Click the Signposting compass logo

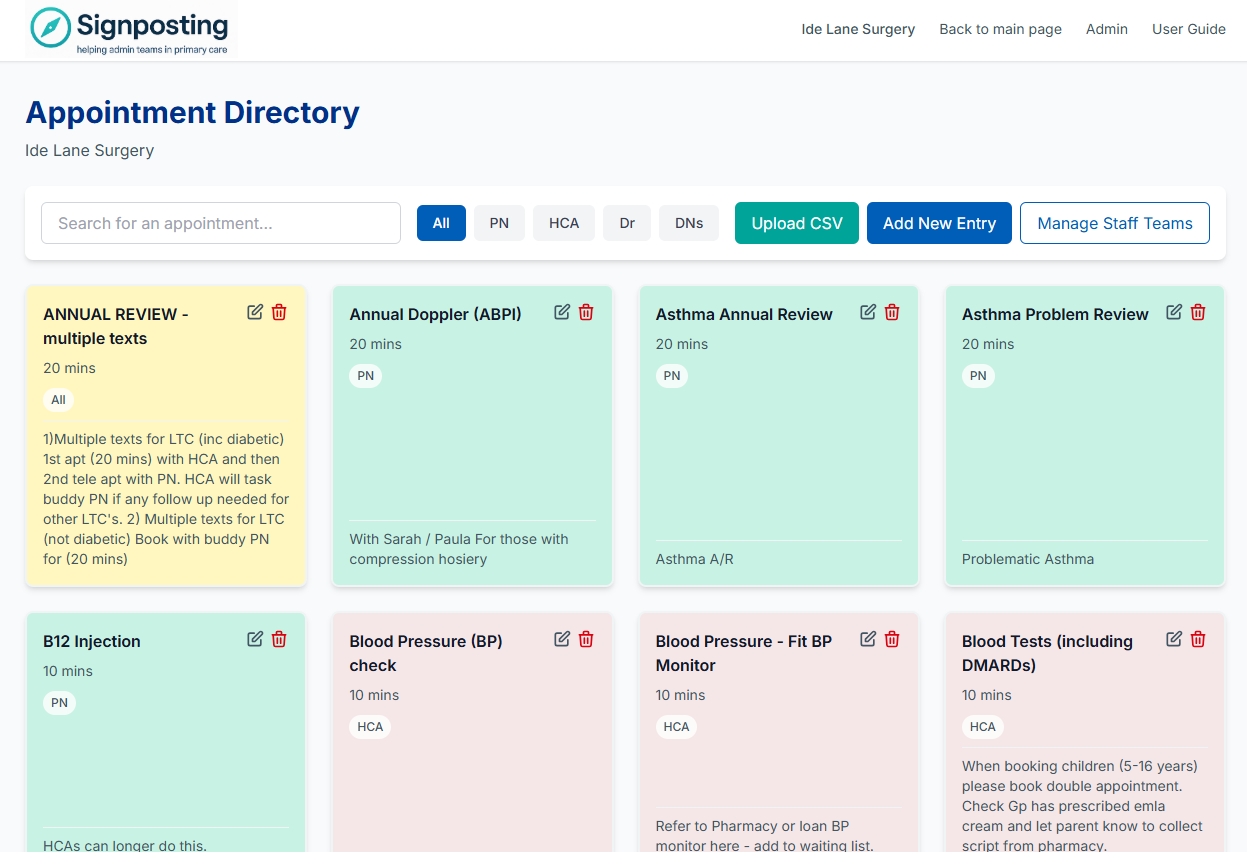[x=50, y=28]
